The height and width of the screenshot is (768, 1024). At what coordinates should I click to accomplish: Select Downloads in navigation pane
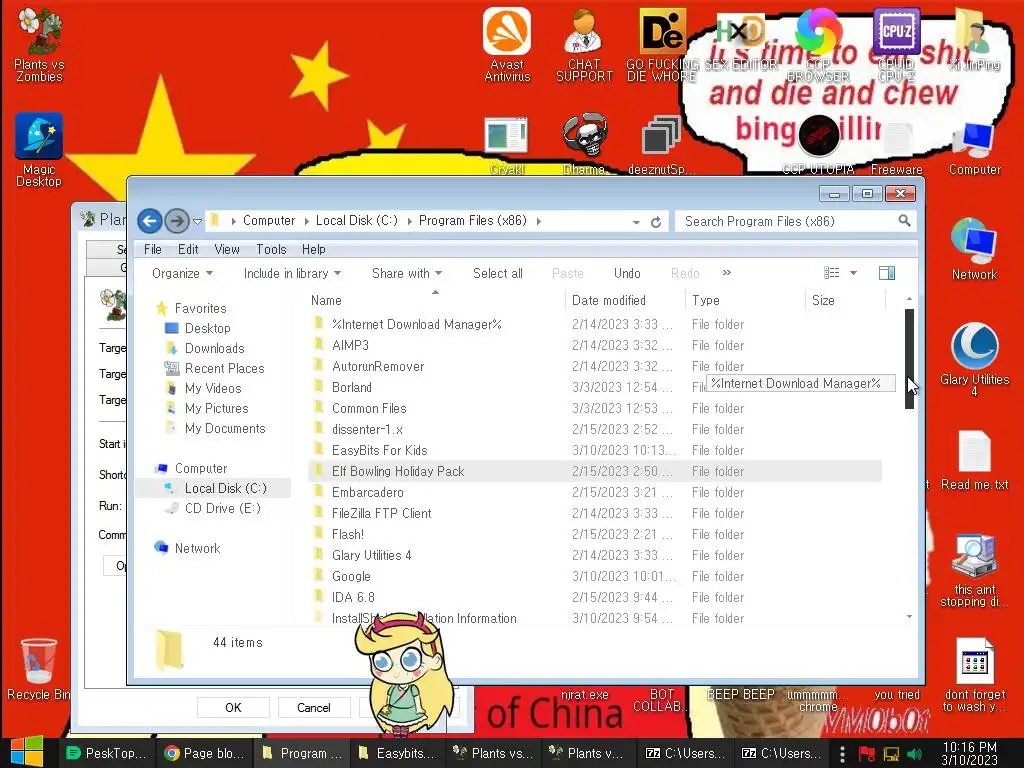click(214, 349)
